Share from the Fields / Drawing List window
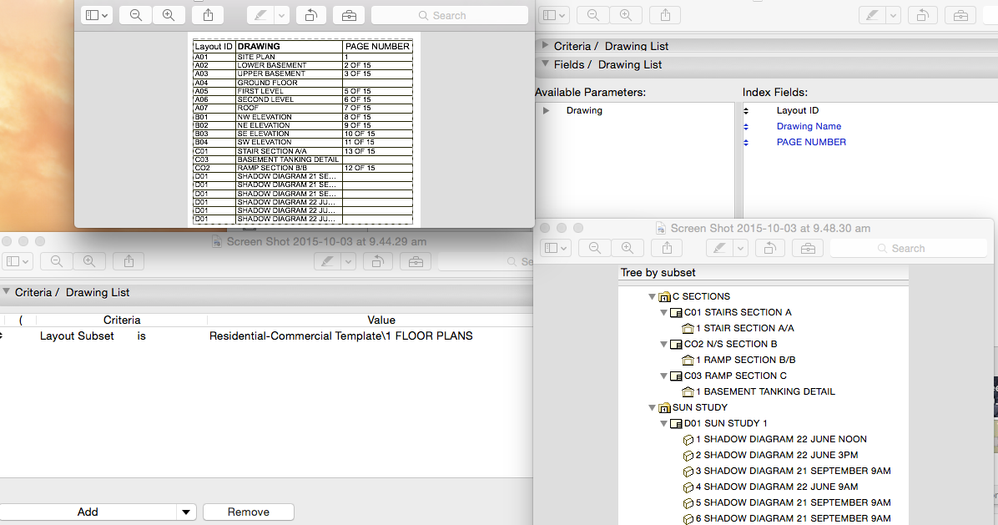This screenshot has height=525, width=998. point(665,15)
